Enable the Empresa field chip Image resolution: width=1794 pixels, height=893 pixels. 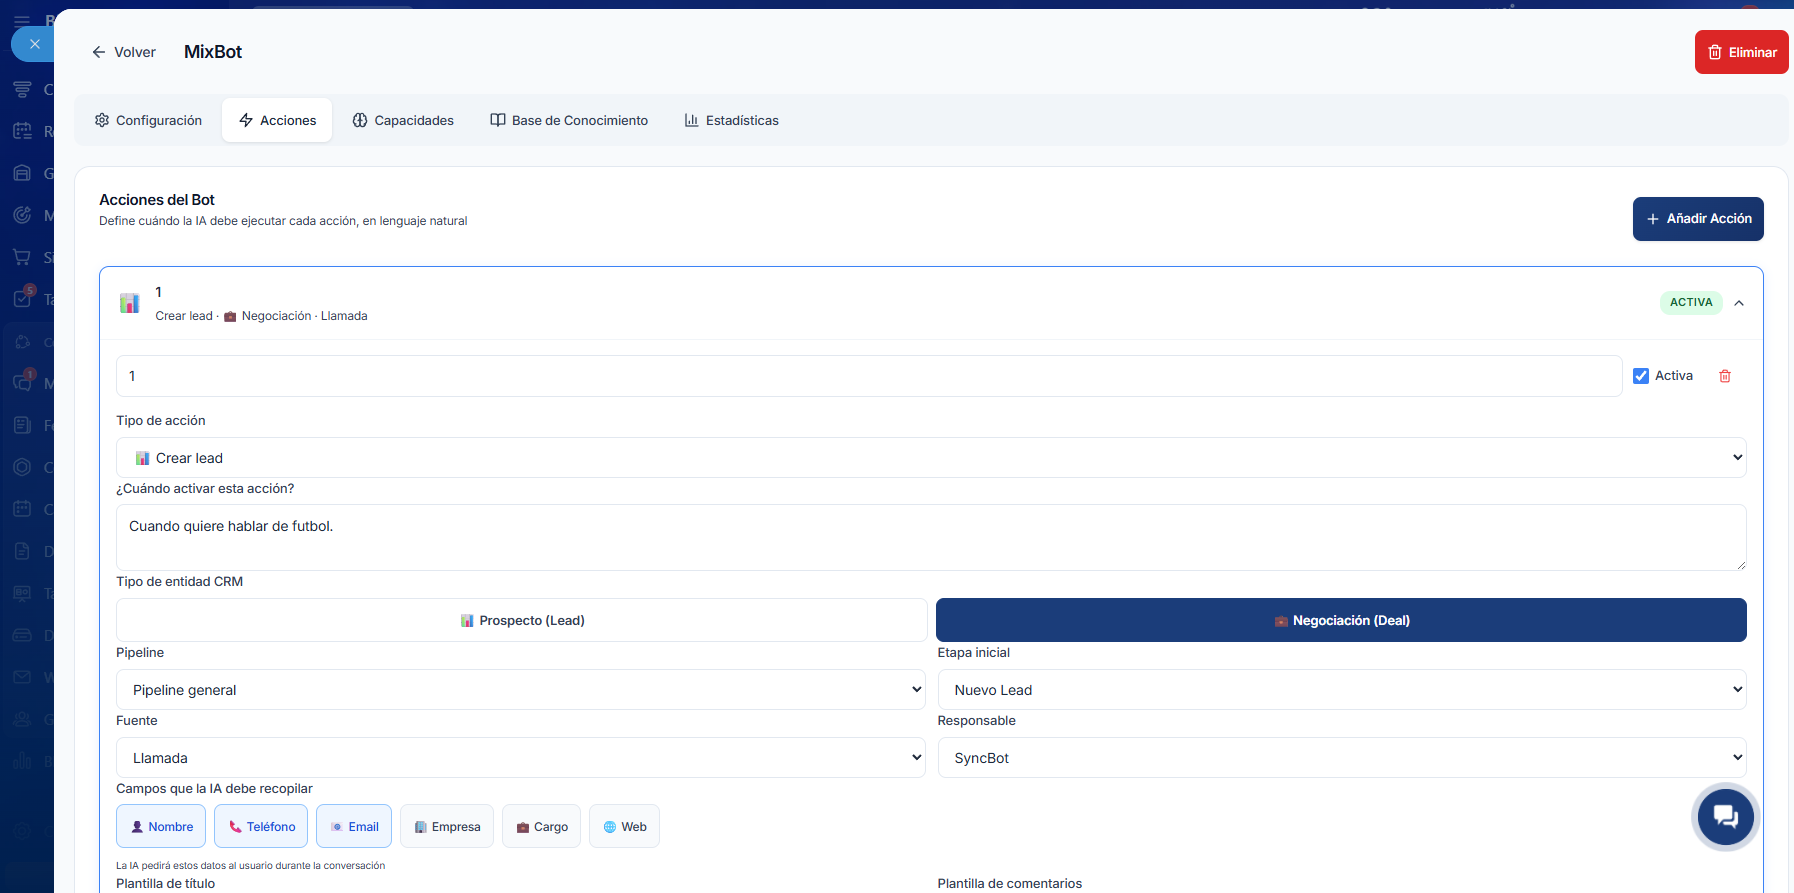(x=447, y=827)
